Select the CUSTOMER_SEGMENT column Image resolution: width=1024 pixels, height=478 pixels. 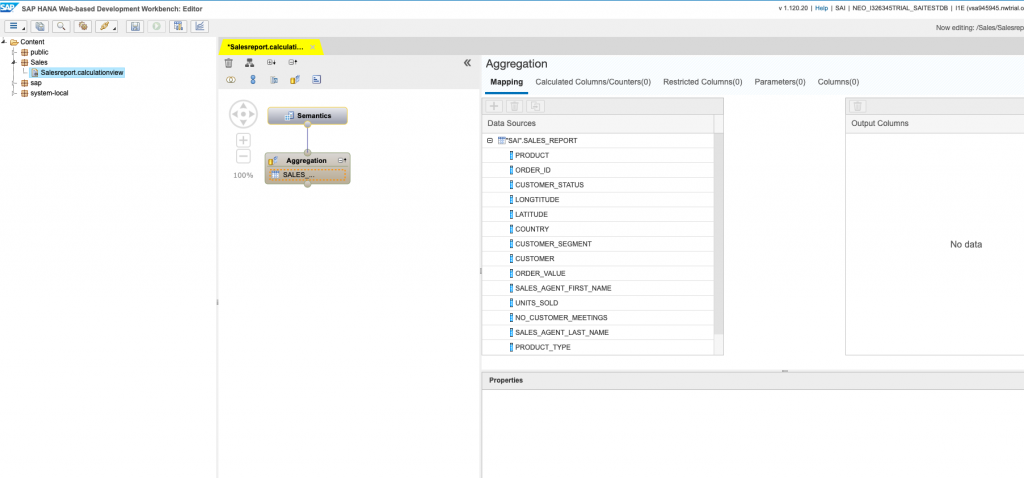(598, 244)
